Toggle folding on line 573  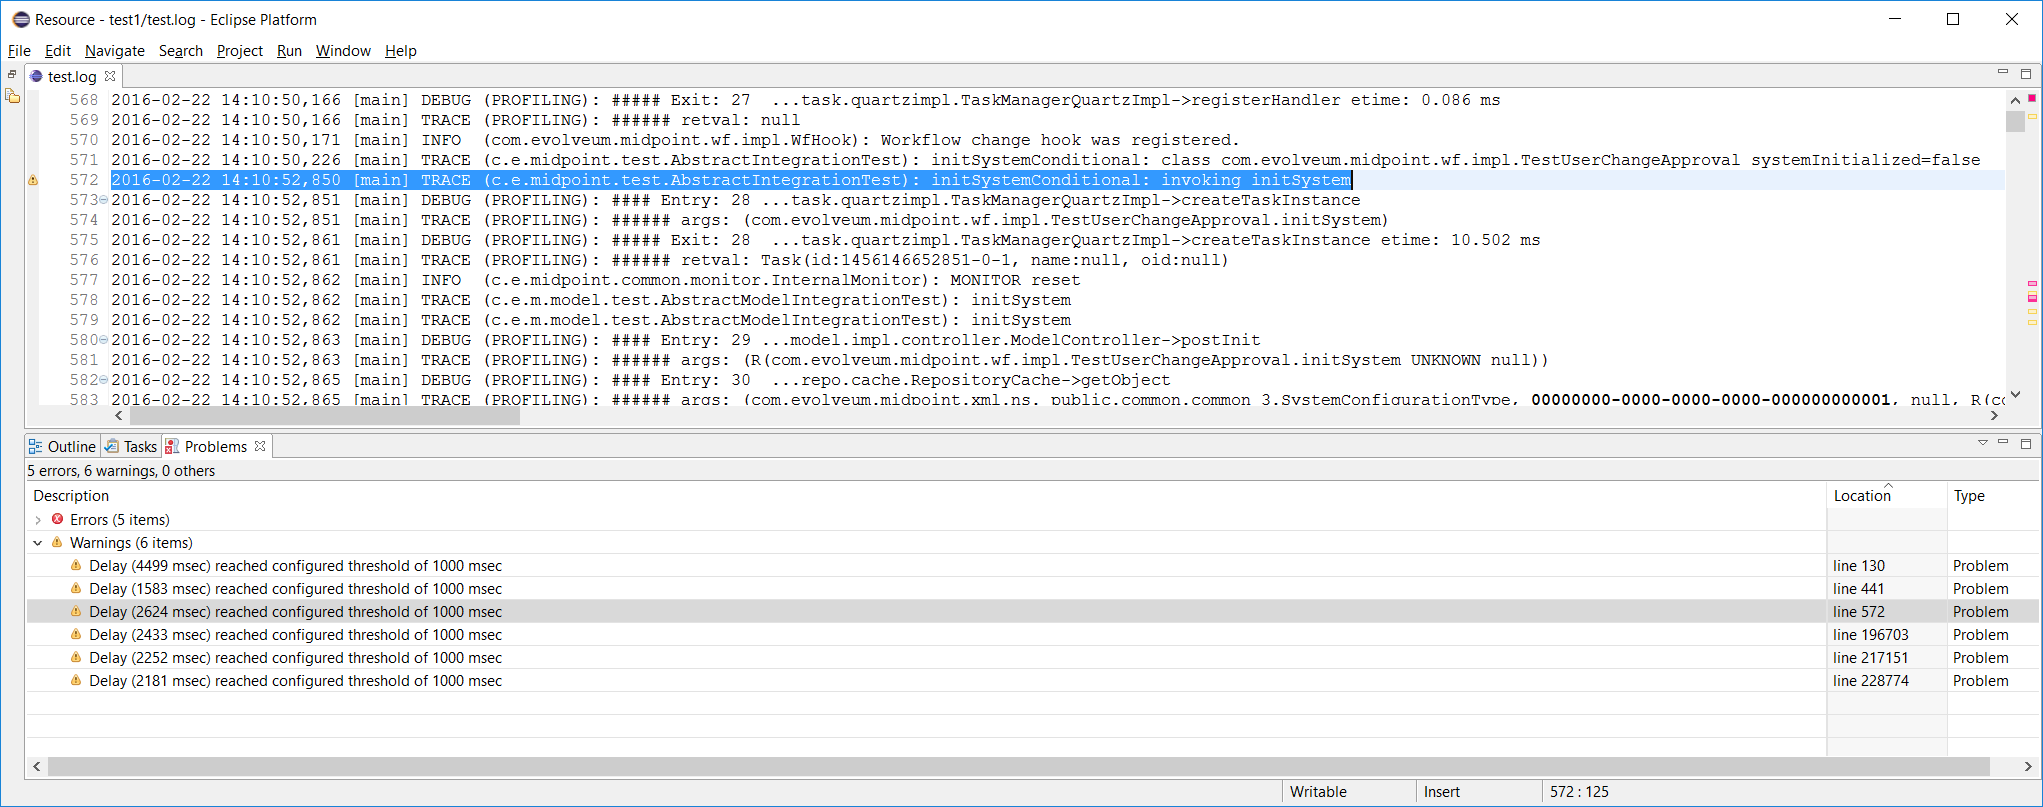click(x=104, y=200)
